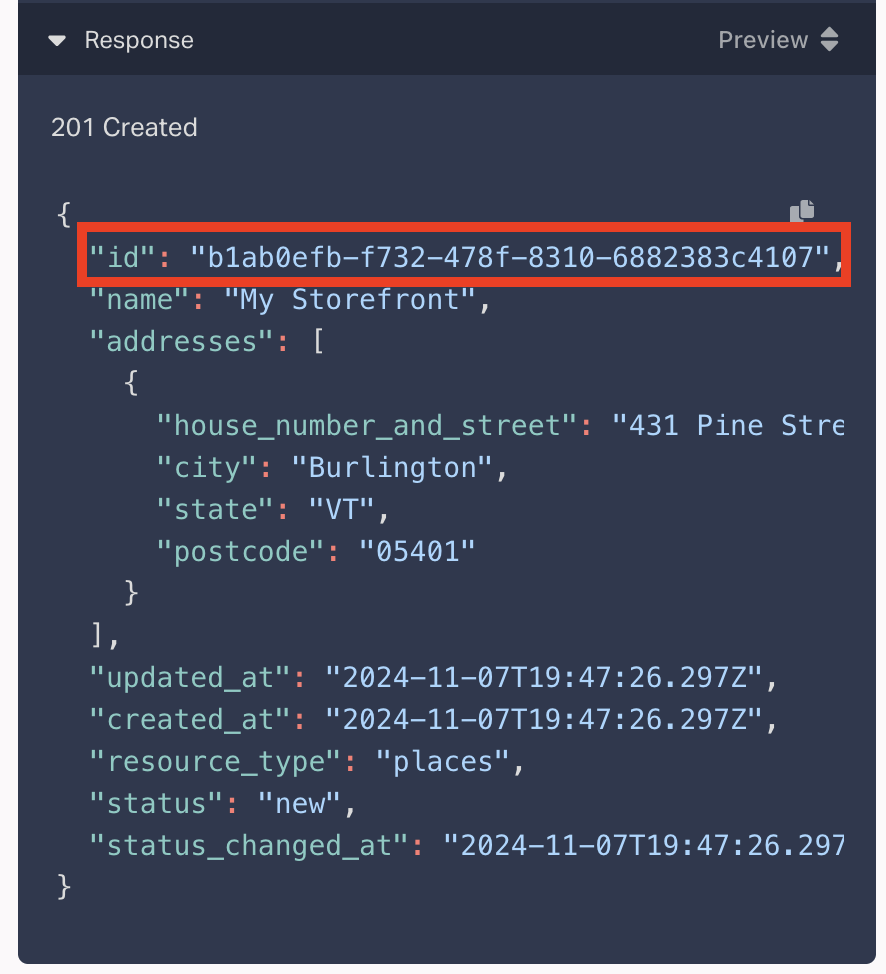The width and height of the screenshot is (886, 974).
Task: Click the "house_number_and_street" key
Action: 365,426
